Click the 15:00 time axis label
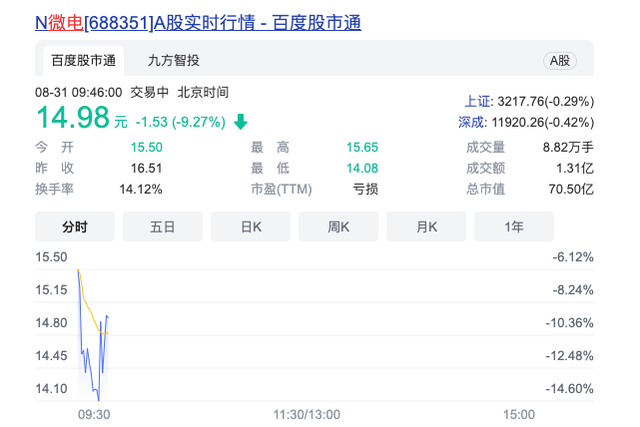Screen dimensions: 640x427 519,415
